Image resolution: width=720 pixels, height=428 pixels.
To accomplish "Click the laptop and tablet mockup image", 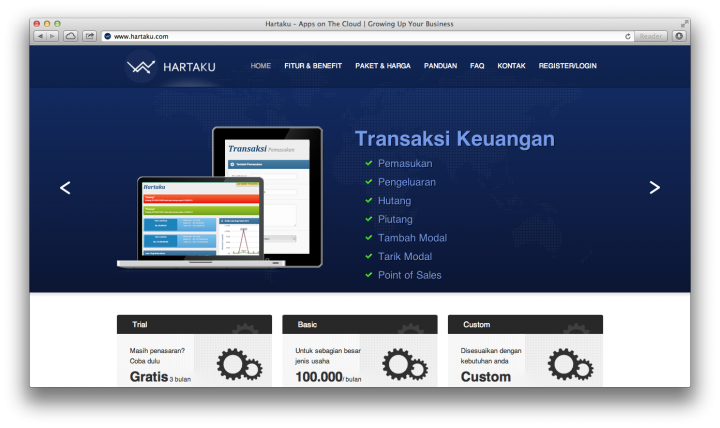I will [220, 197].
